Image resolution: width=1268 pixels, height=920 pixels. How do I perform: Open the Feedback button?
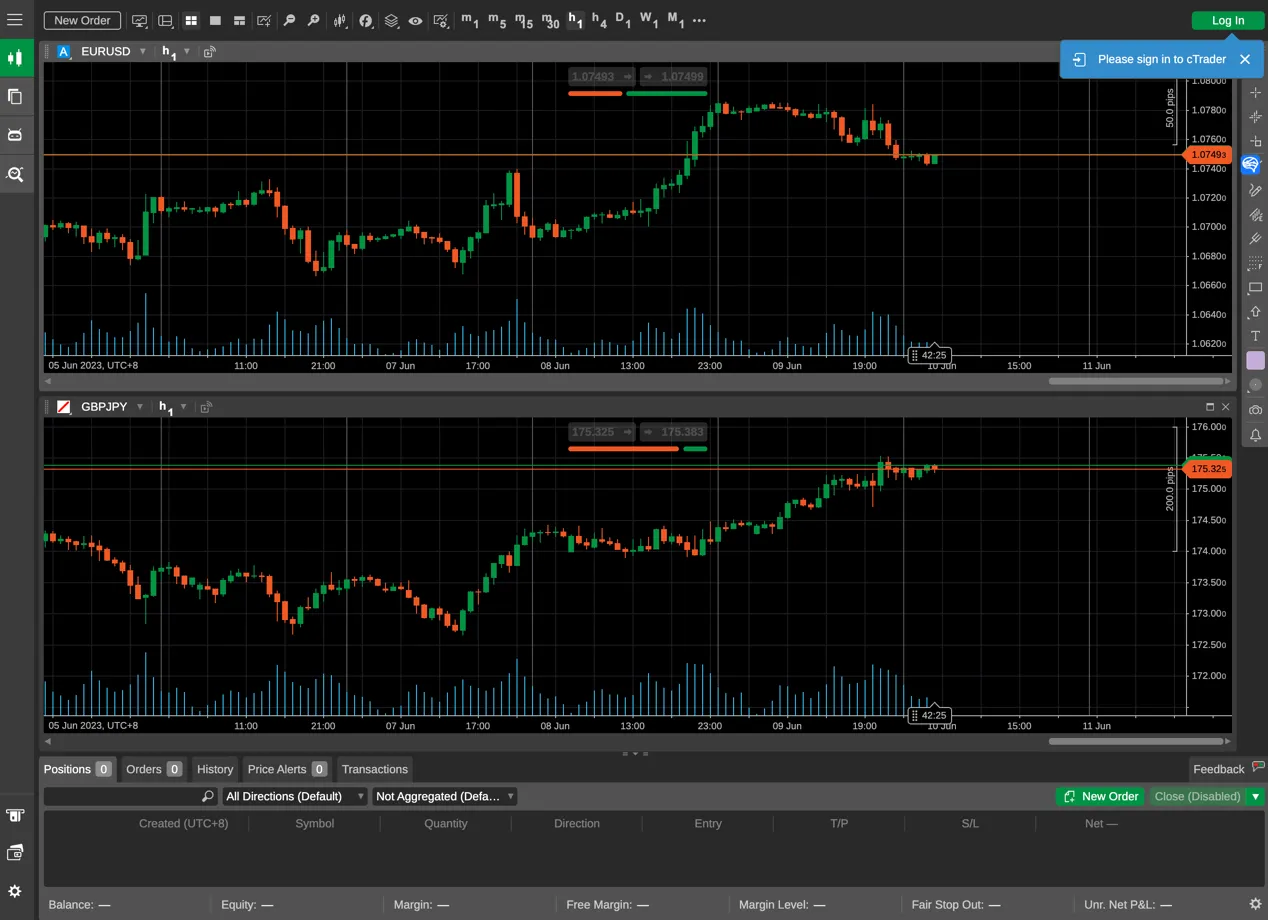pyautogui.click(x=1228, y=769)
